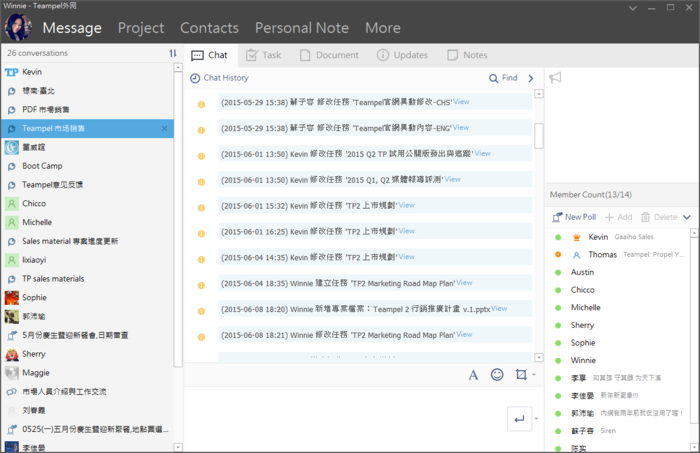Select Michelle in conversation list
The width and height of the screenshot is (700, 453).
click(88, 222)
